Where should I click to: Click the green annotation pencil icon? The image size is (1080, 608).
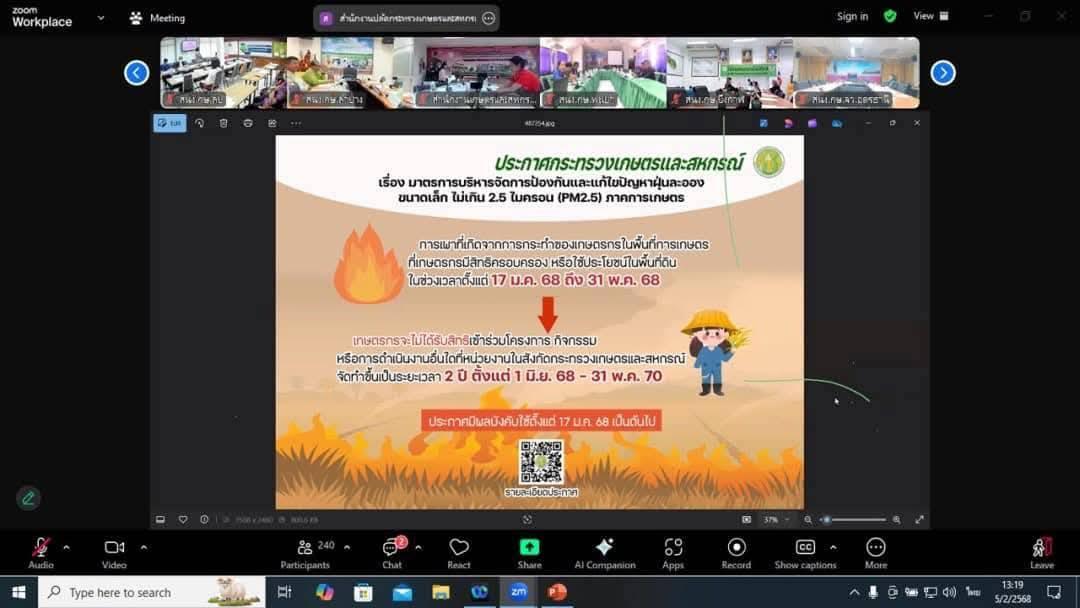tap(28, 498)
